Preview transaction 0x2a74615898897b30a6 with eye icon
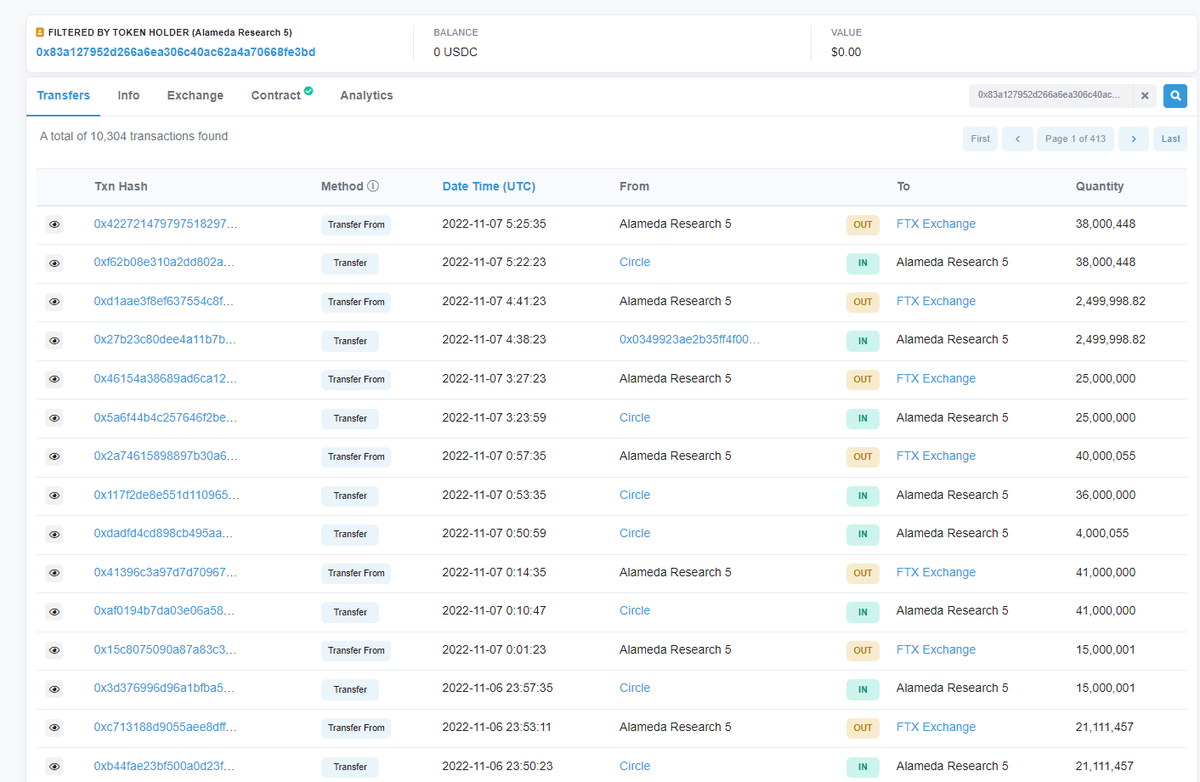 (x=54, y=457)
